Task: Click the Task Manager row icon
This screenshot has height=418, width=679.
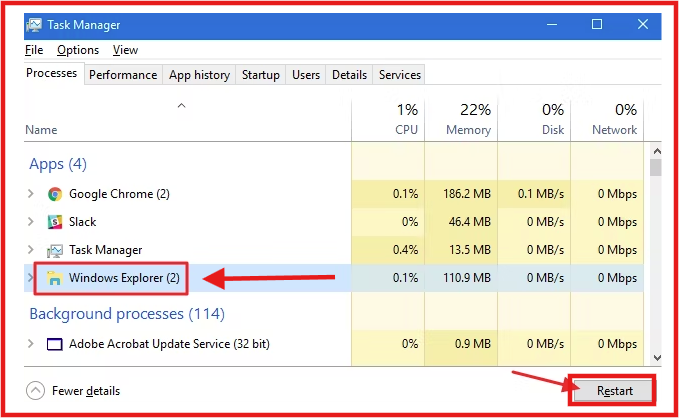Action: (x=55, y=250)
